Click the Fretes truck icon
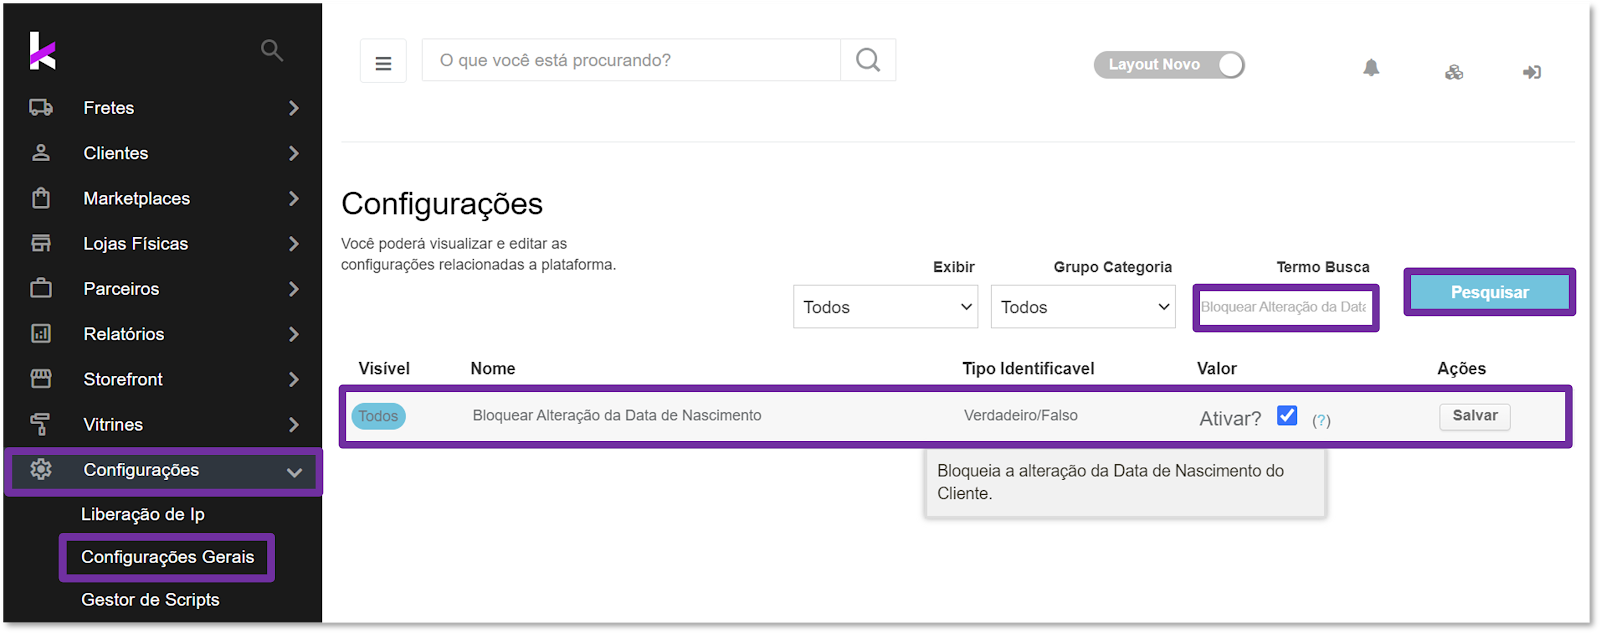 tap(41, 108)
